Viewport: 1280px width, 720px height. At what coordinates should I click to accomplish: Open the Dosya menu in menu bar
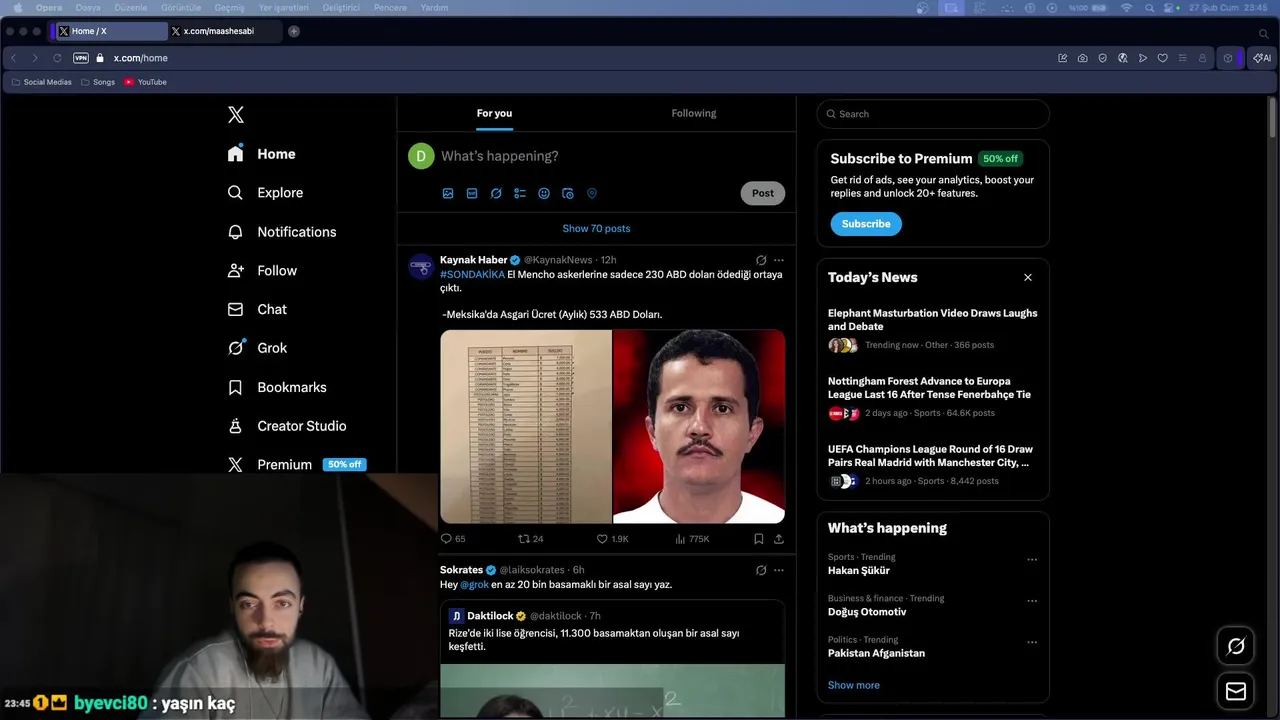pyautogui.click(x=88, y=8)
